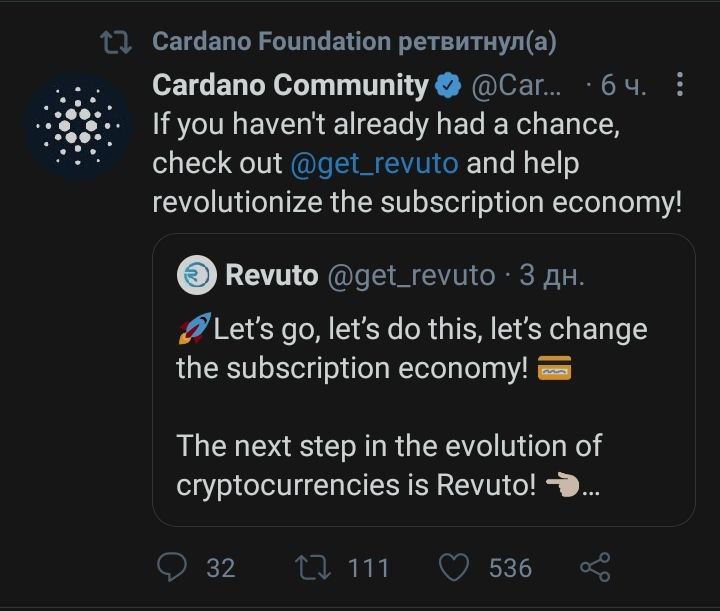Open the three-dot tweet options menu
This screenshot has width=720, height=611.
[680, 86]
